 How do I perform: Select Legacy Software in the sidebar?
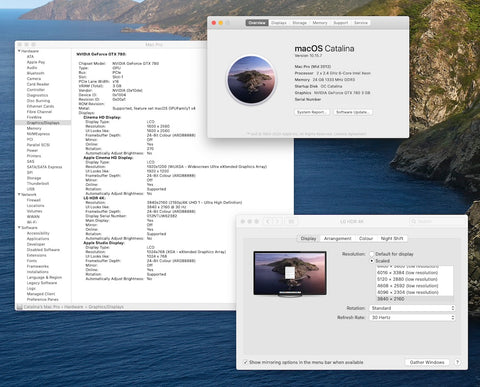tap(42, 283)
